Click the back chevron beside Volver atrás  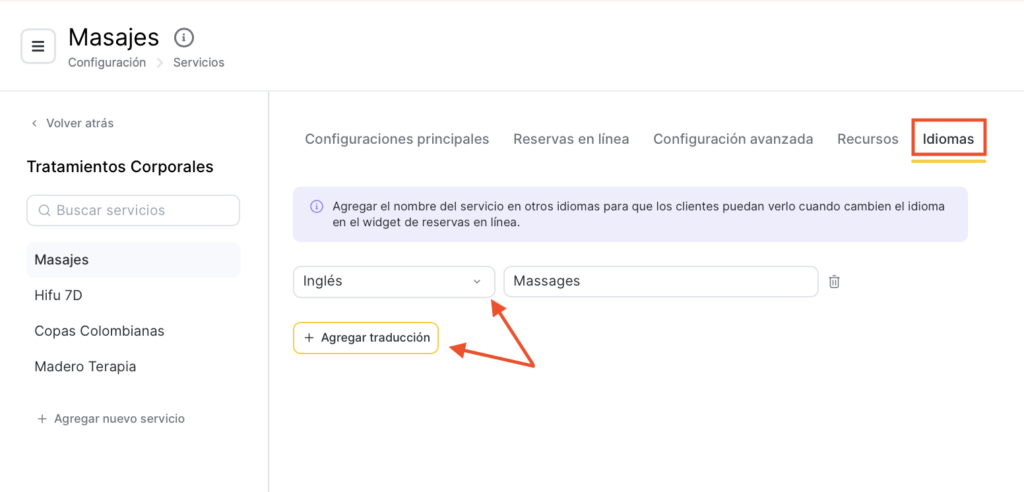[x=35, y=124]
